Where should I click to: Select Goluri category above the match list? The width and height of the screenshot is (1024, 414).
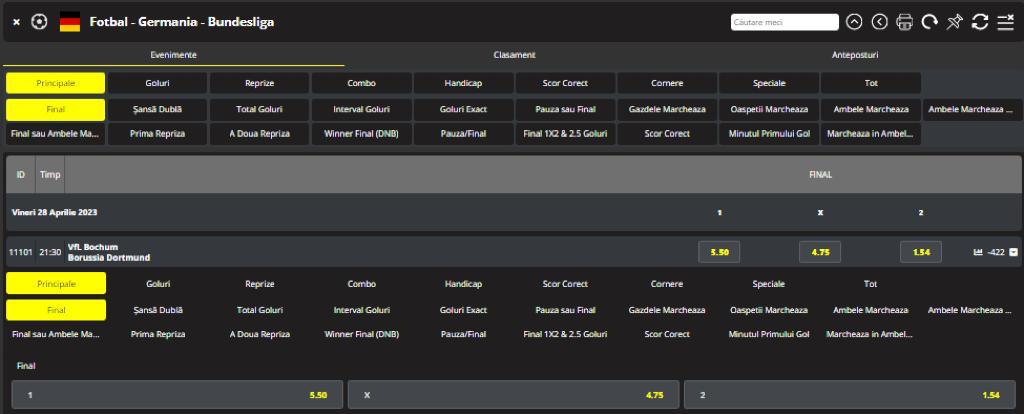[157, 83]
